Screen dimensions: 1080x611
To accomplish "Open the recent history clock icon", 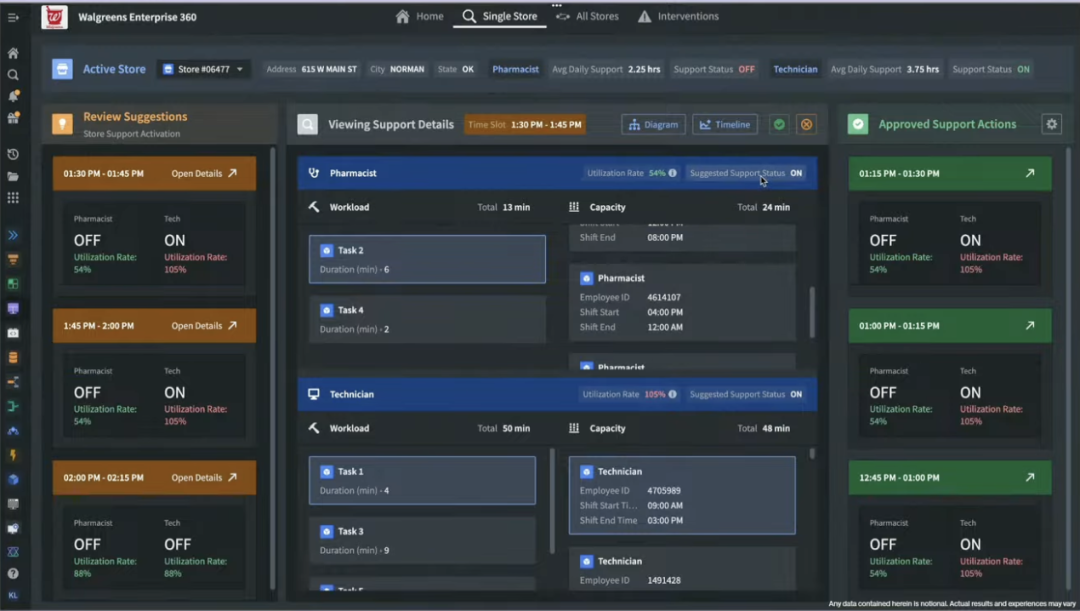I will pyautogui.click(x=13, y=154).
